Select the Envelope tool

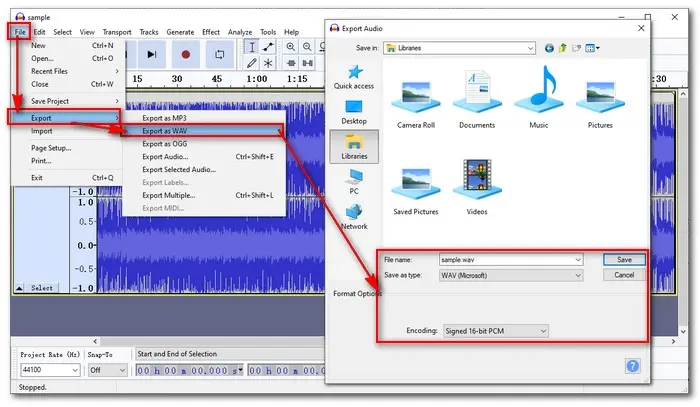click(x=268, y=47)
